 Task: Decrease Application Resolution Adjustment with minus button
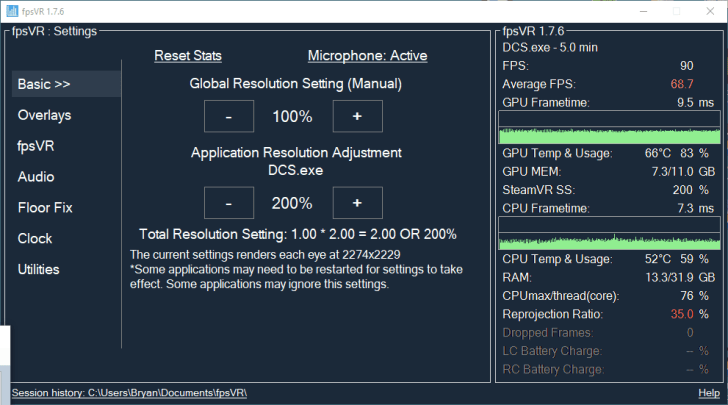click(229, 203)
